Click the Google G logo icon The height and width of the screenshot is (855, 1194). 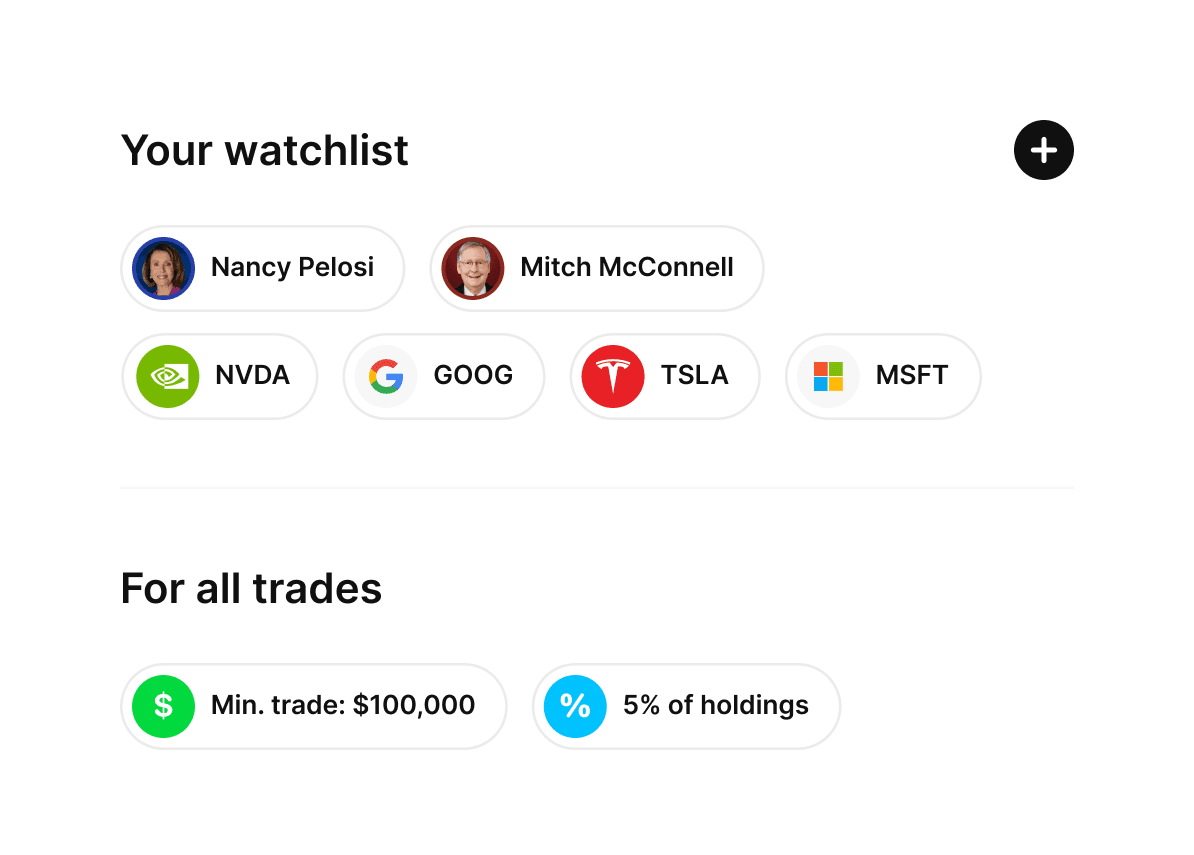[x=386, y=376]
